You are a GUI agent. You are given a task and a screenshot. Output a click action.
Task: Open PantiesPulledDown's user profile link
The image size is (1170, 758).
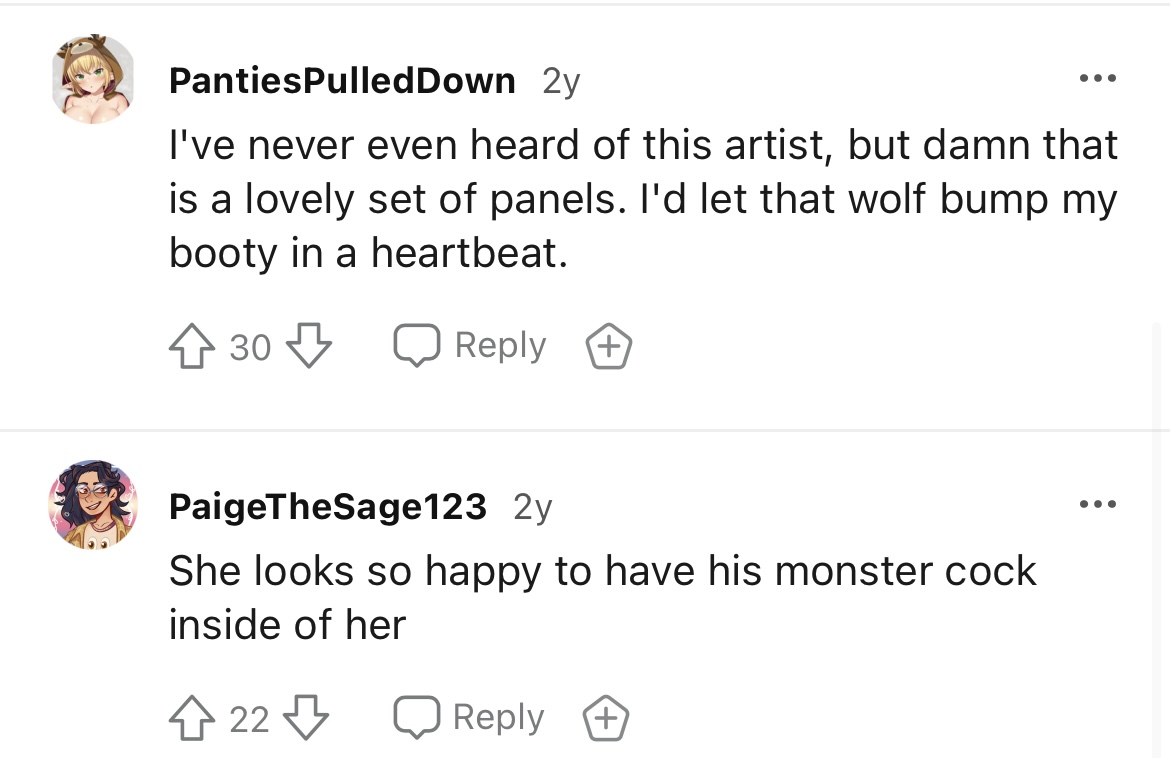pos(342,81)
